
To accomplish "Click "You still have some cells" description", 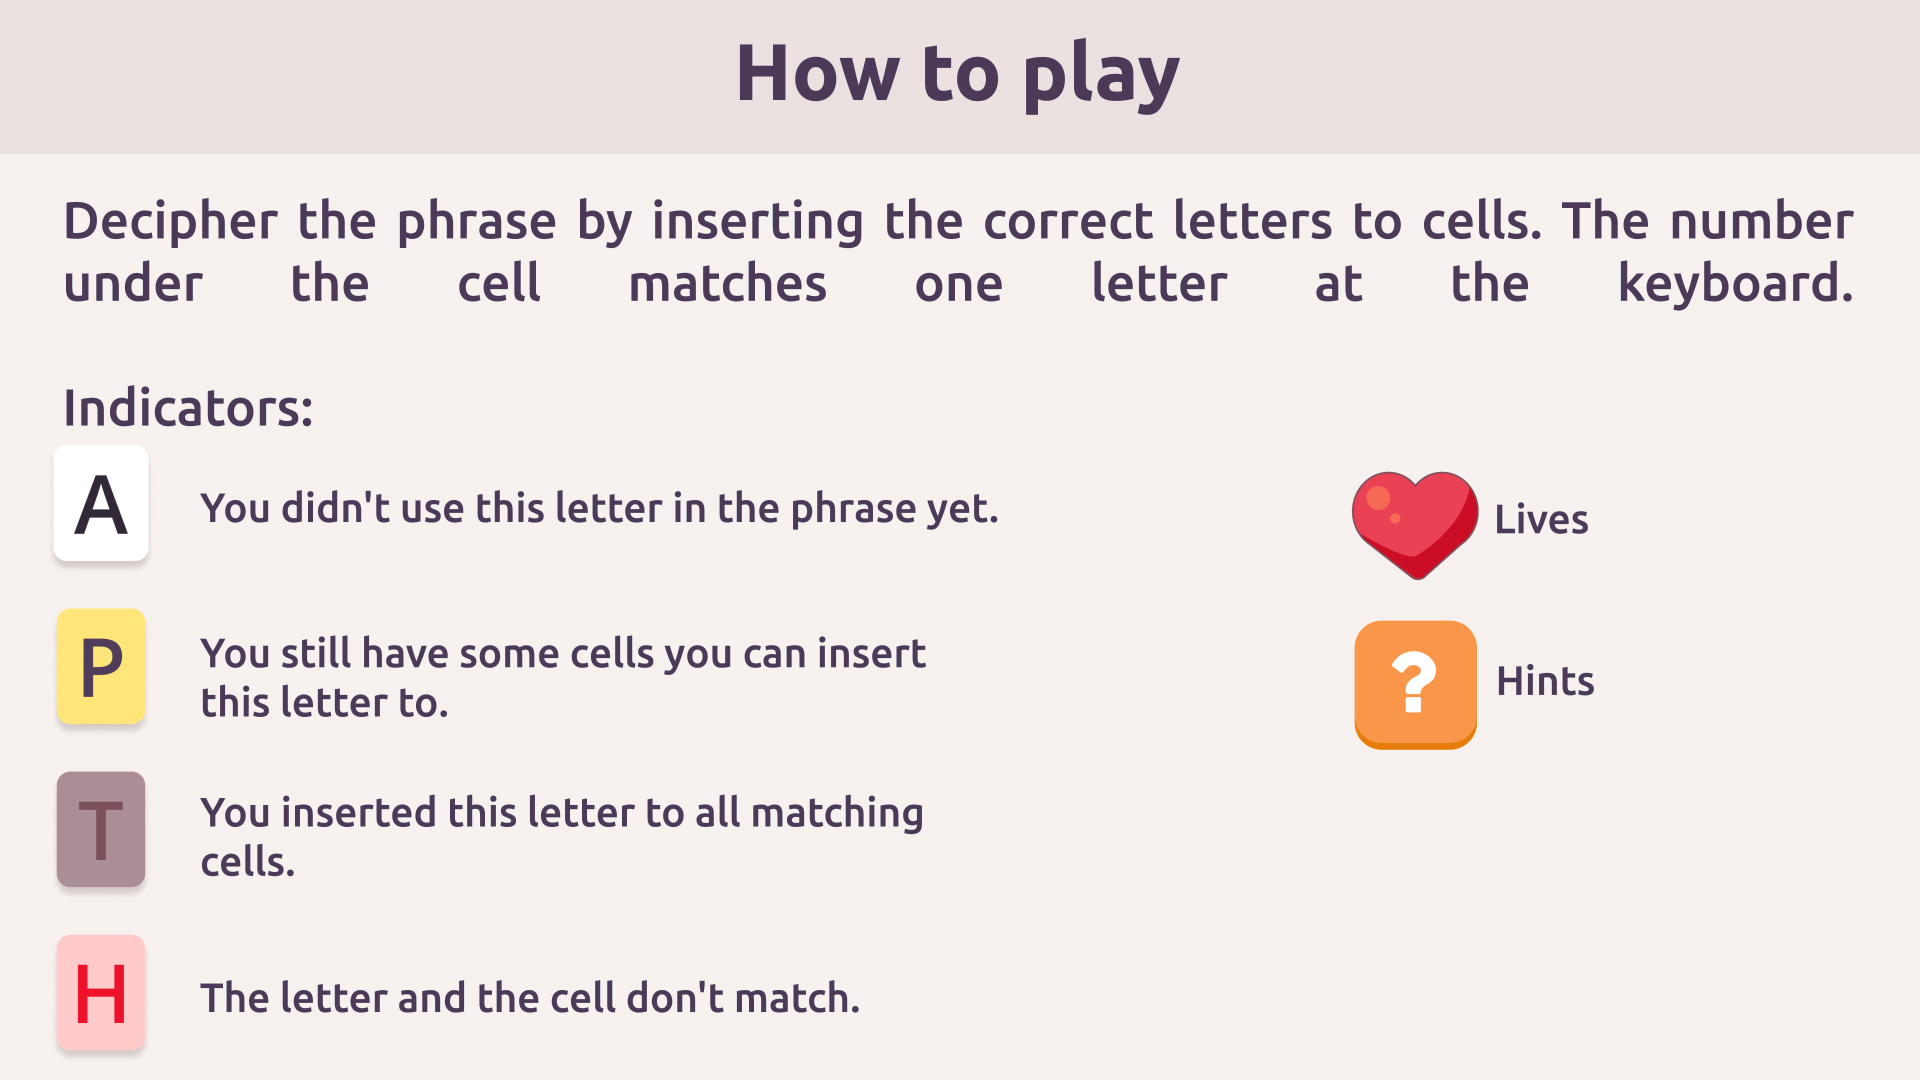I will 562,677.
